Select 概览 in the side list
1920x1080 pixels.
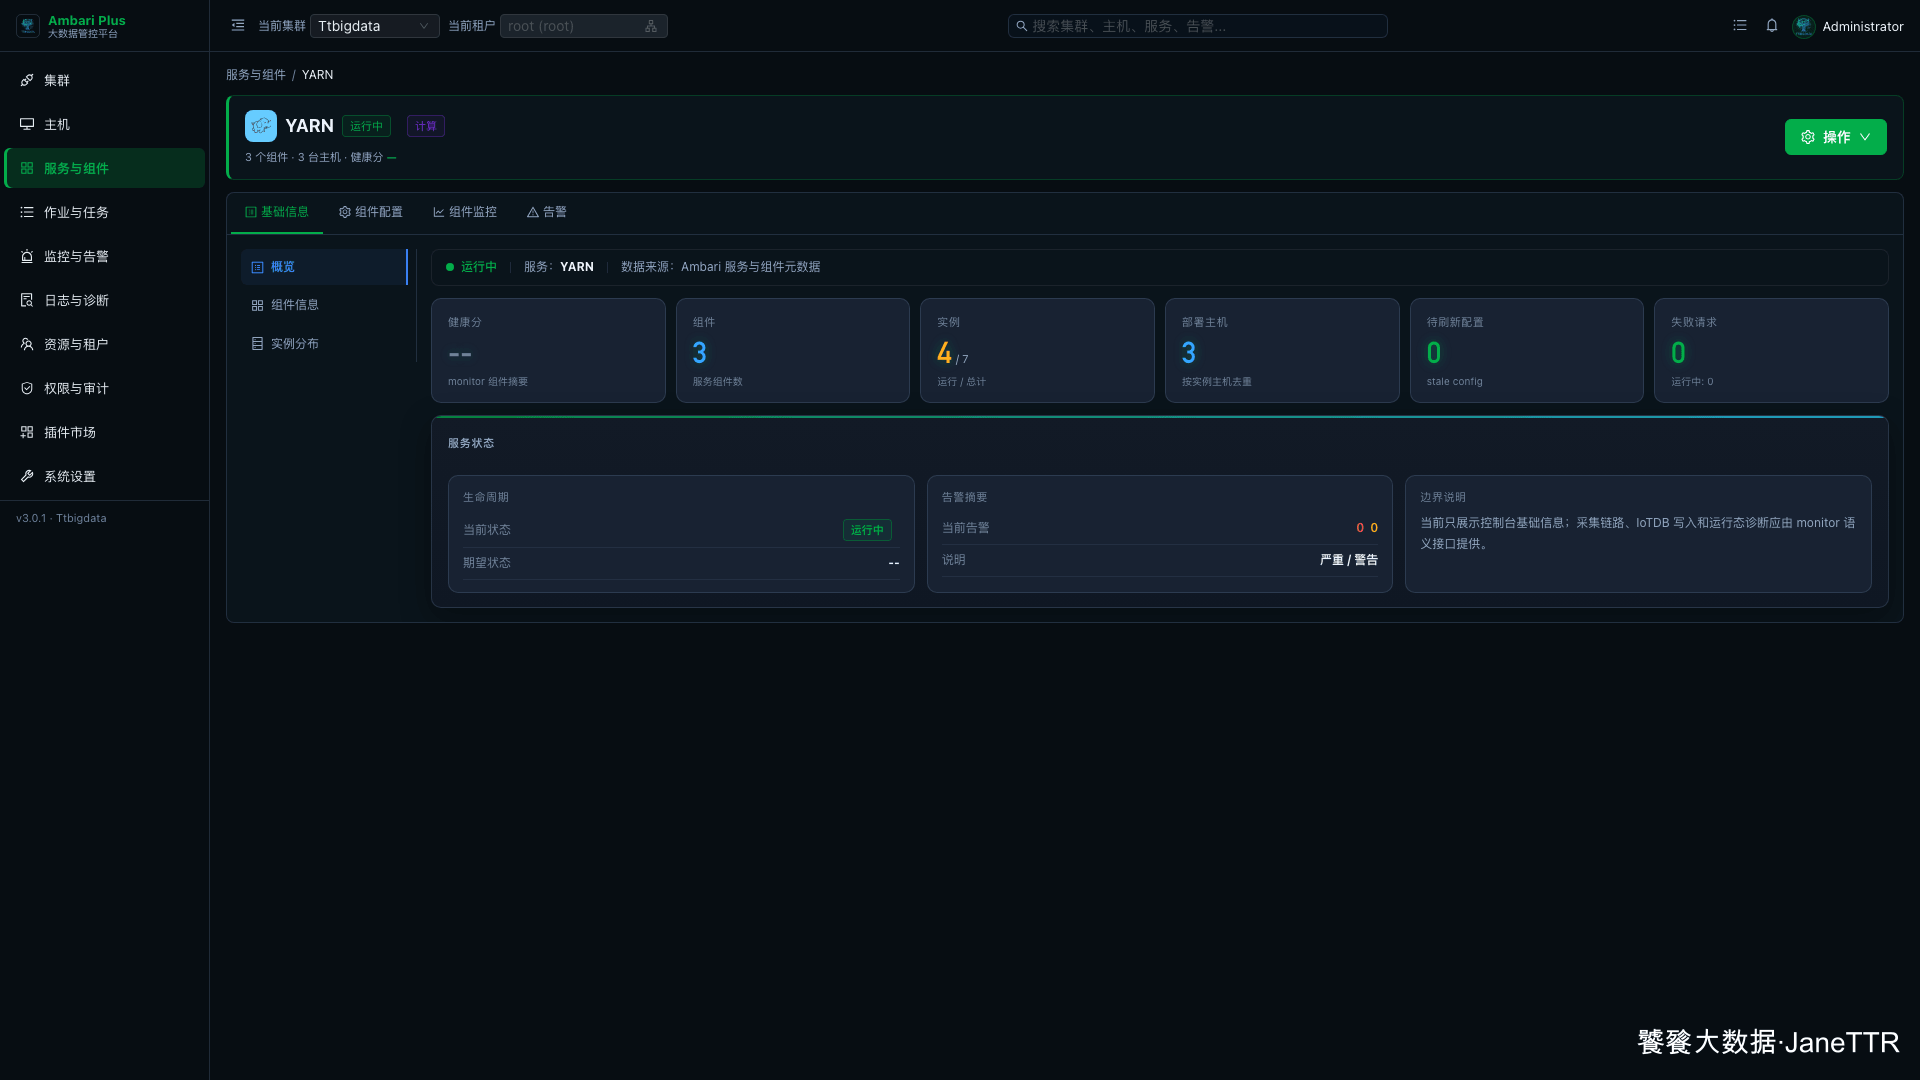(x=324, y=267)
